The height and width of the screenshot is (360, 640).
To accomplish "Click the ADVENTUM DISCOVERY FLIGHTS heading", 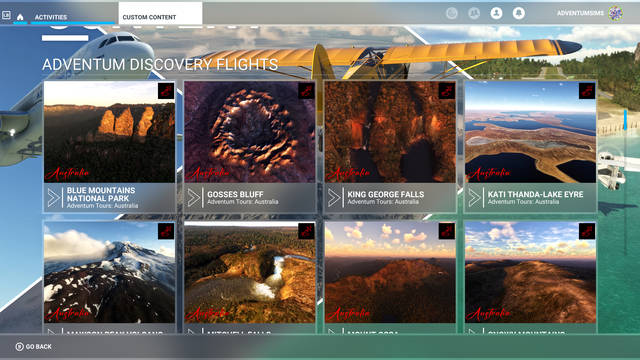I will tap(160, 64).
